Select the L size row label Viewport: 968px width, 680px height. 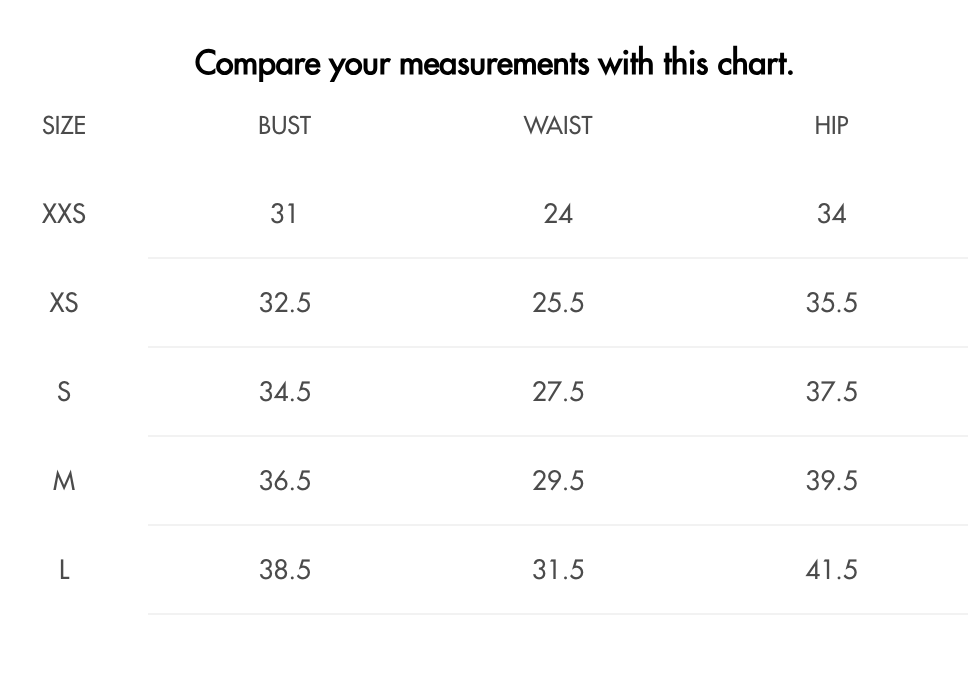tap(64, 569)
